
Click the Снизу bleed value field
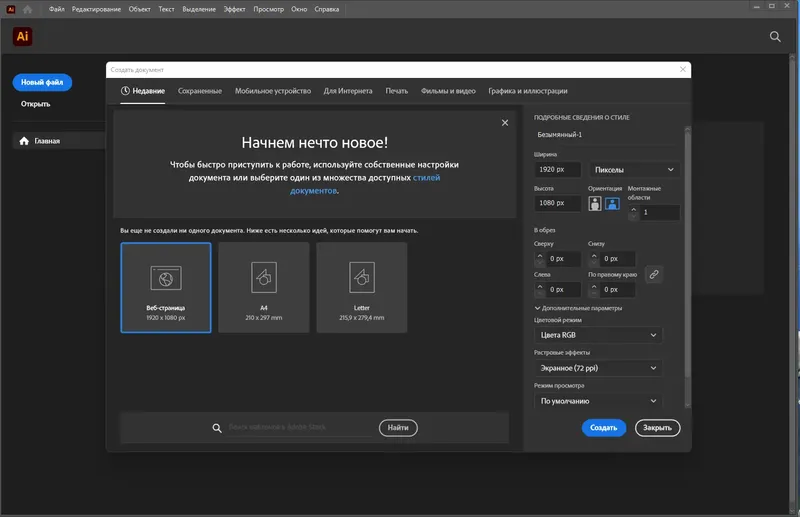pos(617,259)
